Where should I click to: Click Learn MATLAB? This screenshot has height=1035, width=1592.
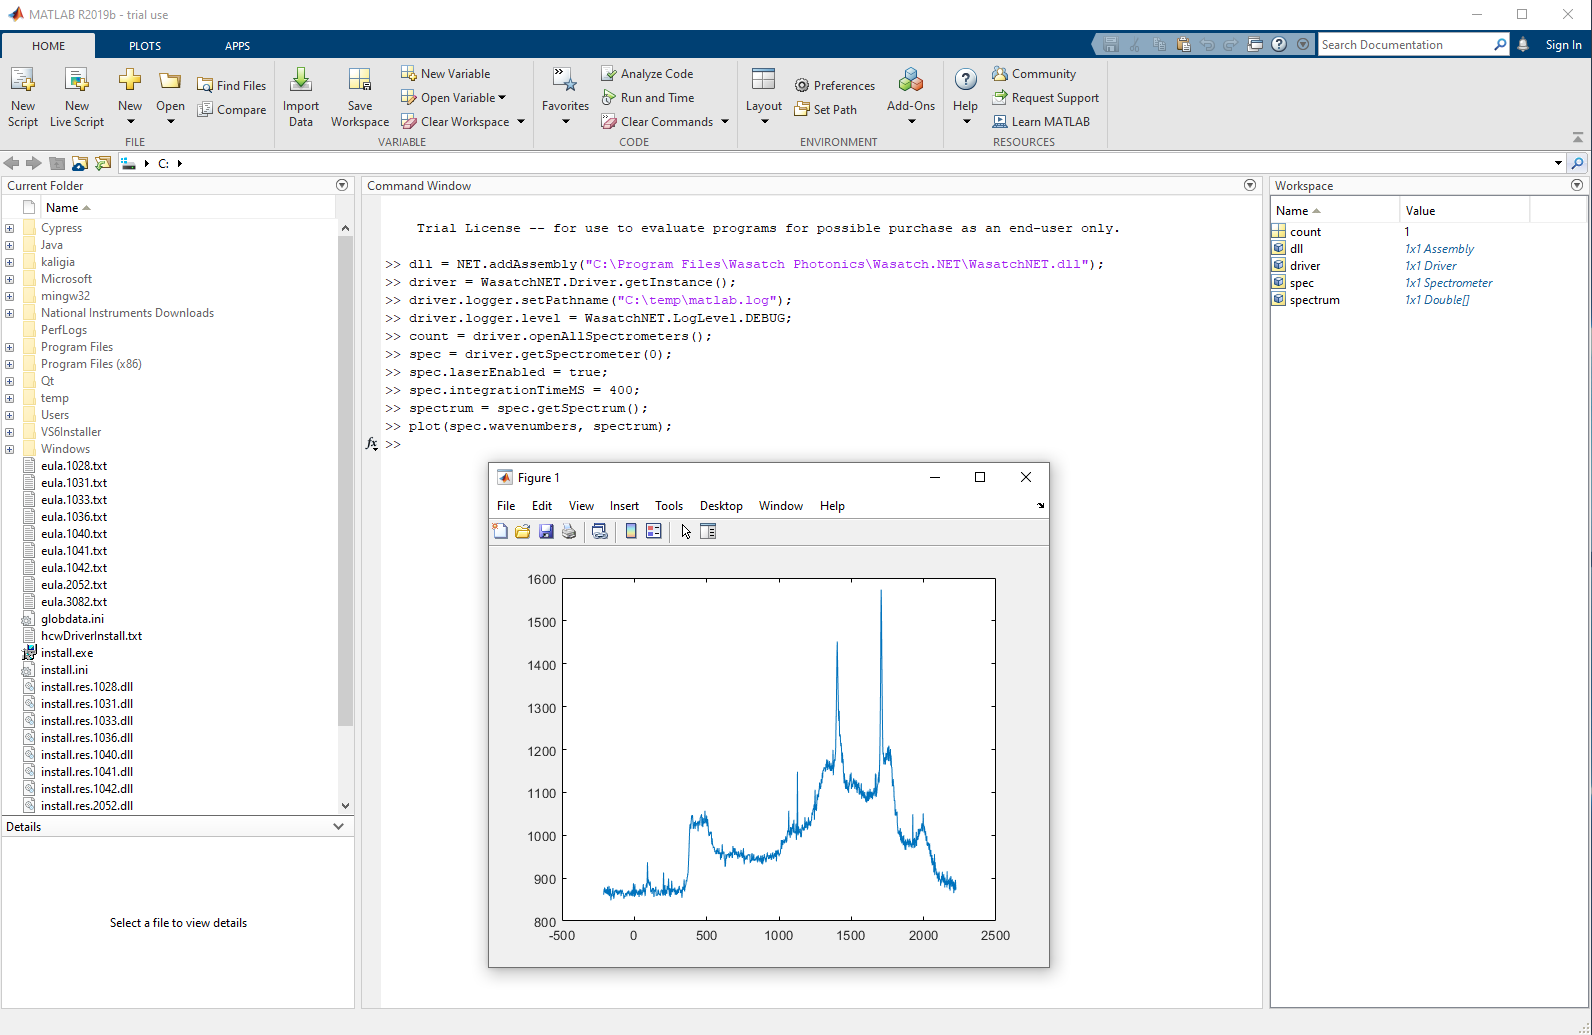[x=1041, y=121]
